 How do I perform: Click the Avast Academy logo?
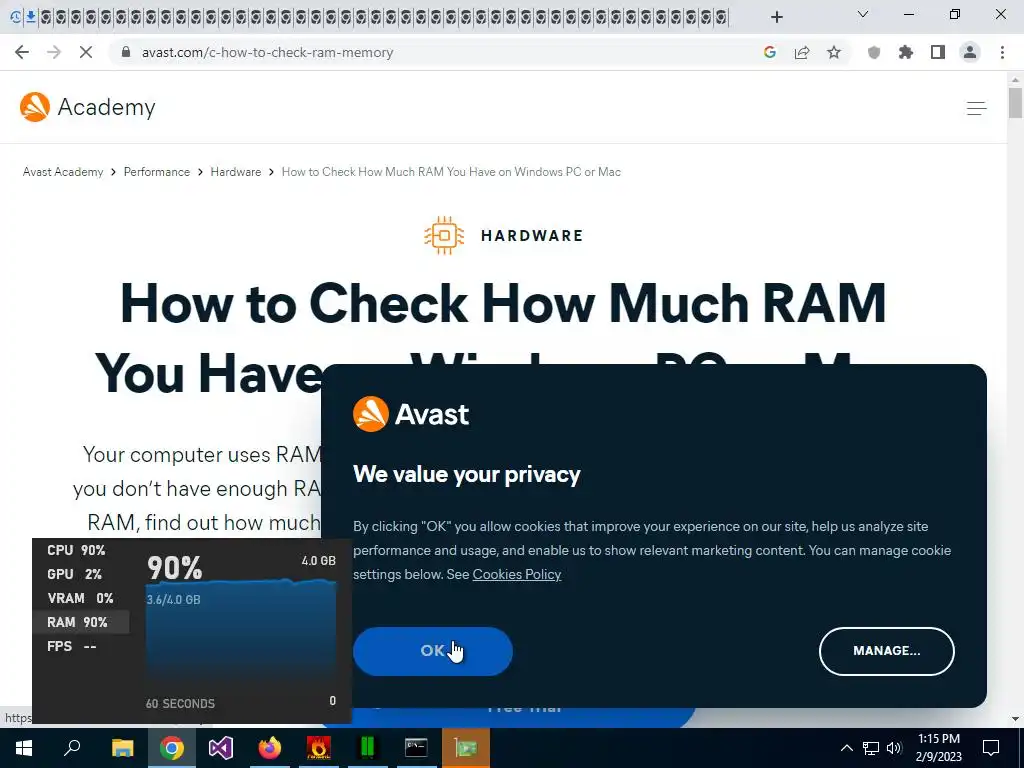point(88,107)
